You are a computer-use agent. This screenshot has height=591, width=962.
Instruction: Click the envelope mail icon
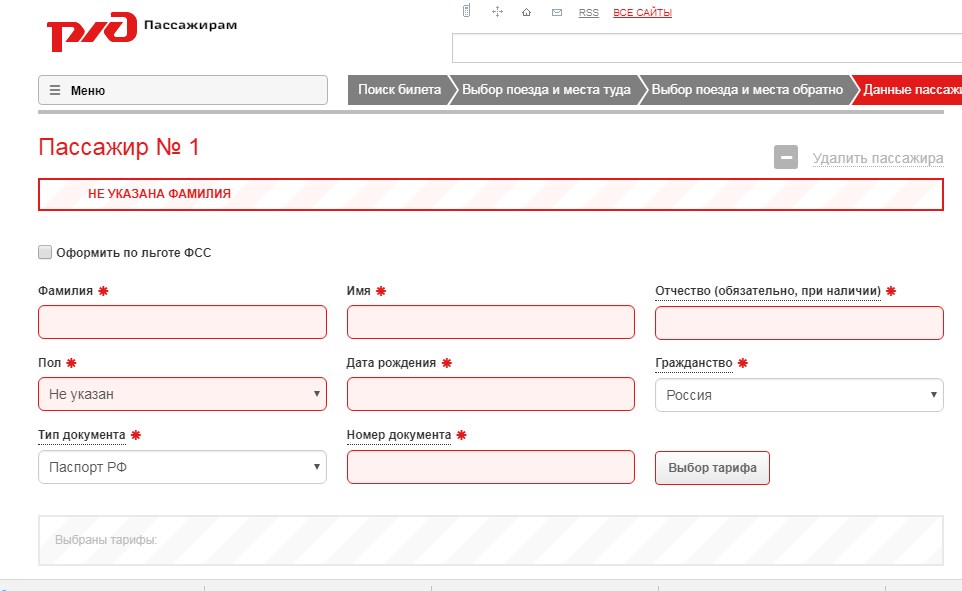pos(556,13)
